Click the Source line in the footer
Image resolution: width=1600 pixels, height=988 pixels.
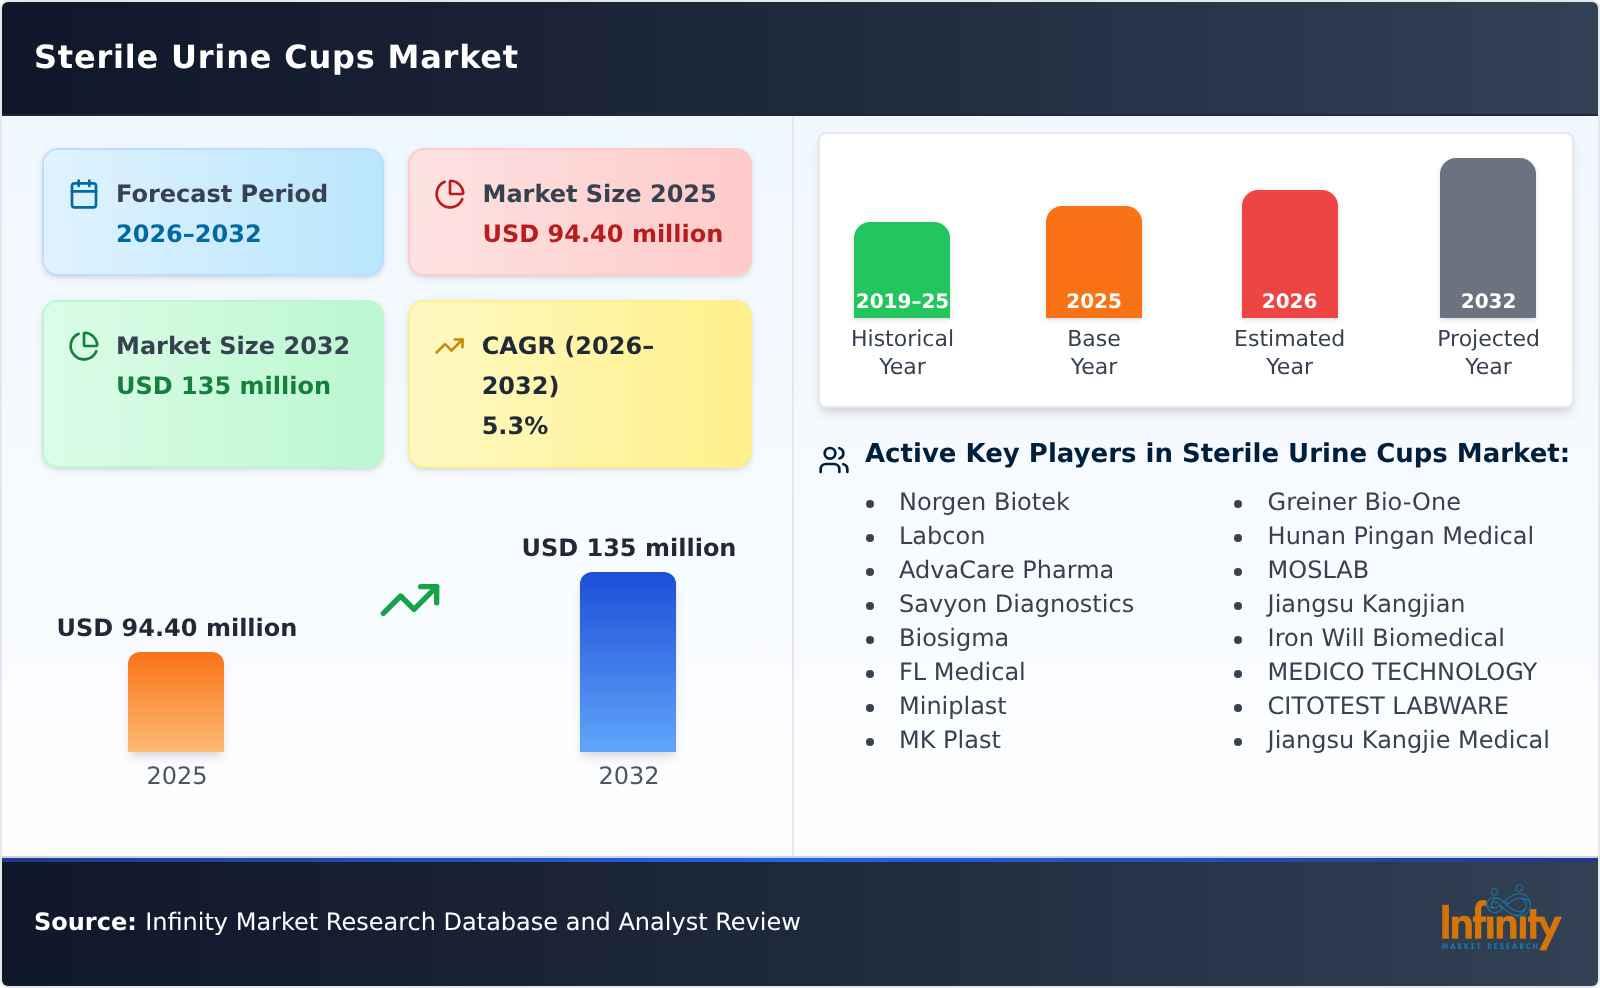pyautogui.click(x=417, y=922)
